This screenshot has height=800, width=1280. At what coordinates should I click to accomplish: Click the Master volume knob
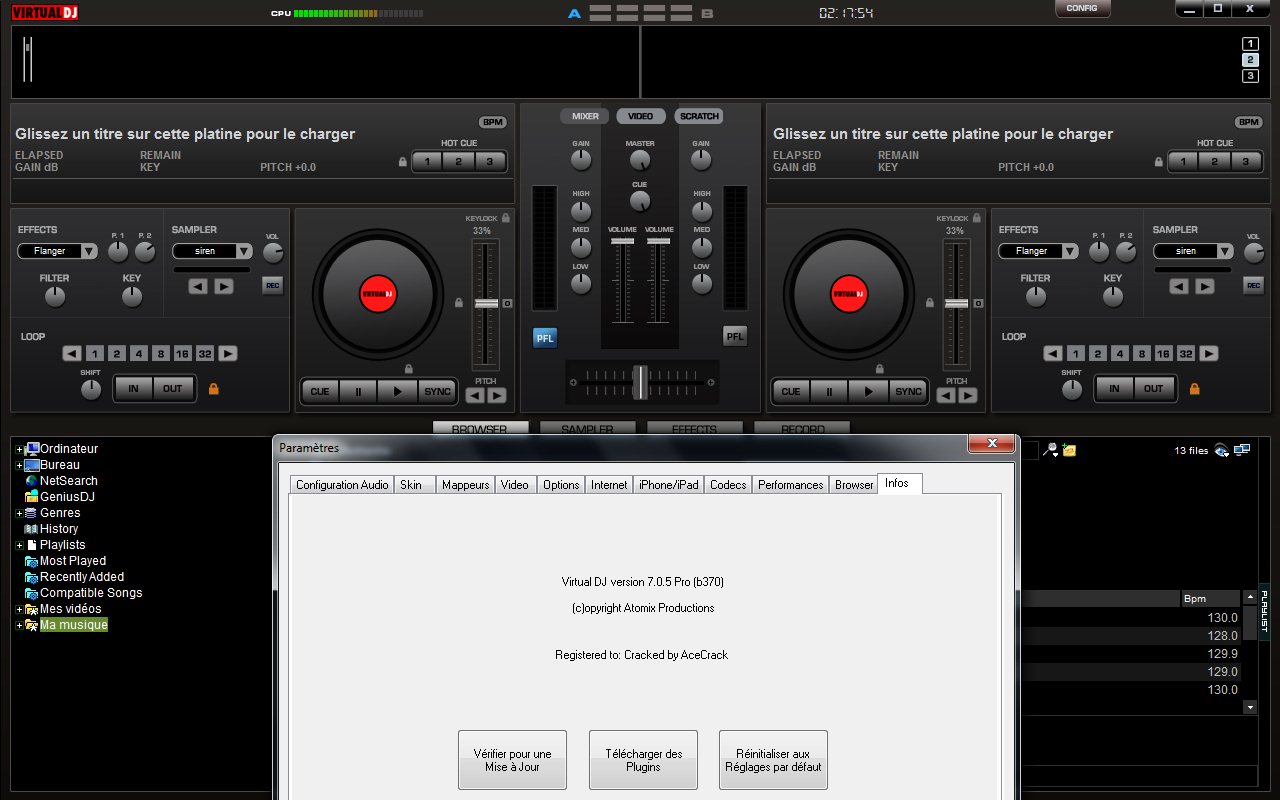point(640,160)
